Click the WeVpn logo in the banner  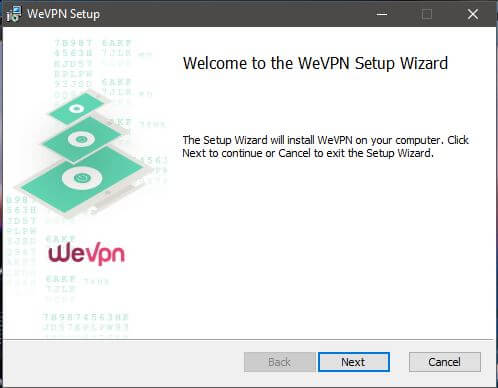point(86,253)
